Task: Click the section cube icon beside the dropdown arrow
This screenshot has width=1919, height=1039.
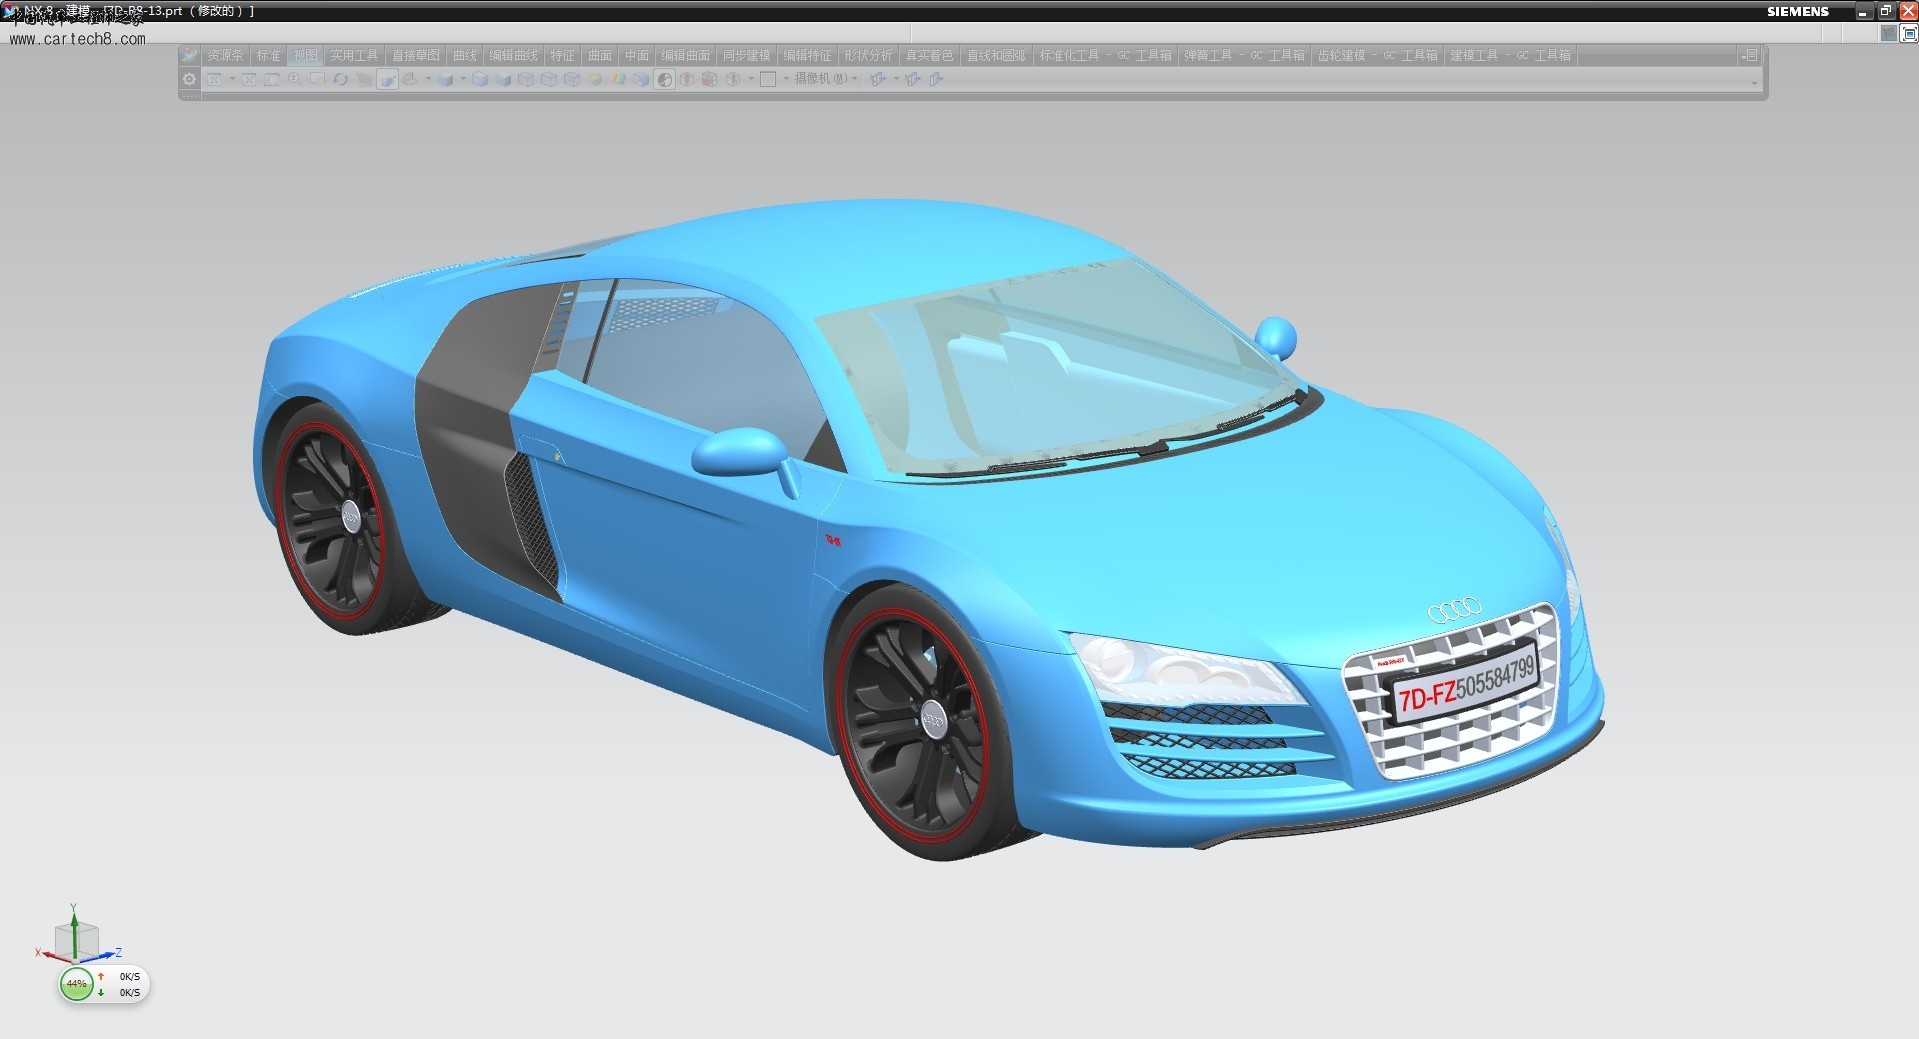Action: [732, 79]
